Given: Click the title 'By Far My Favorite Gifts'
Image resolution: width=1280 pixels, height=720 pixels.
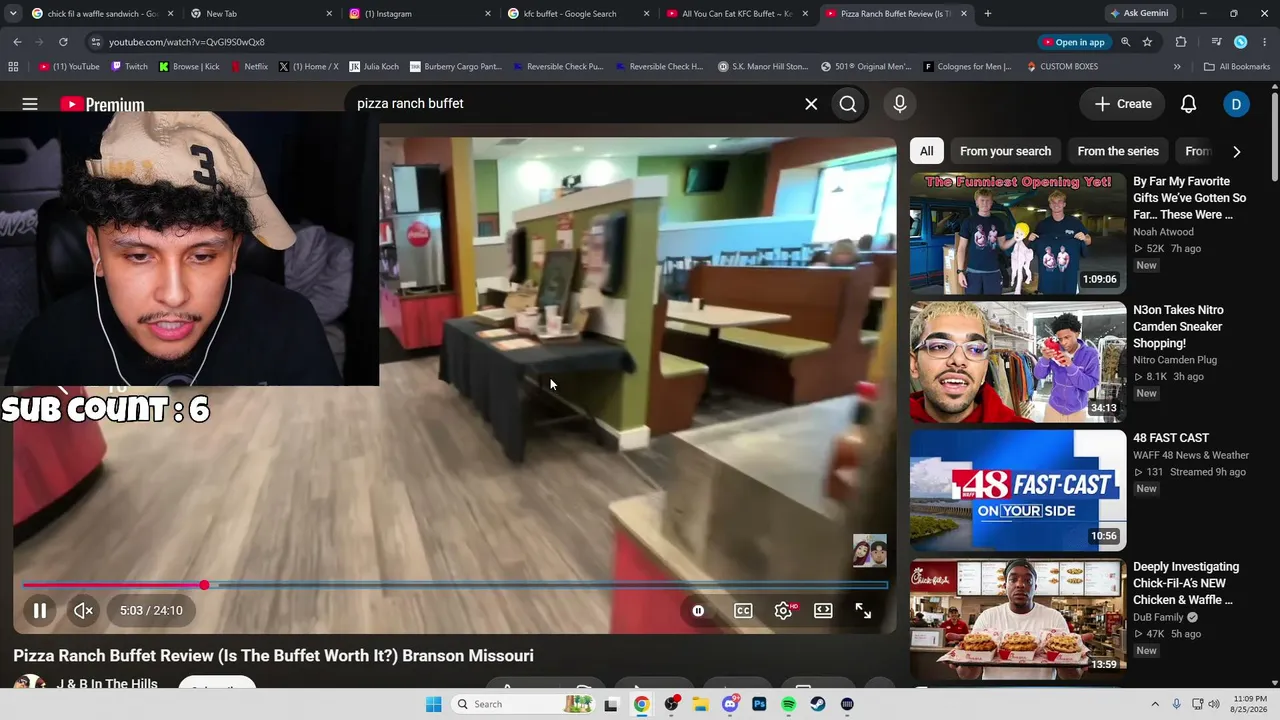Looking at the screenshot, I should pyautogui.click(x=1189, y=198).
